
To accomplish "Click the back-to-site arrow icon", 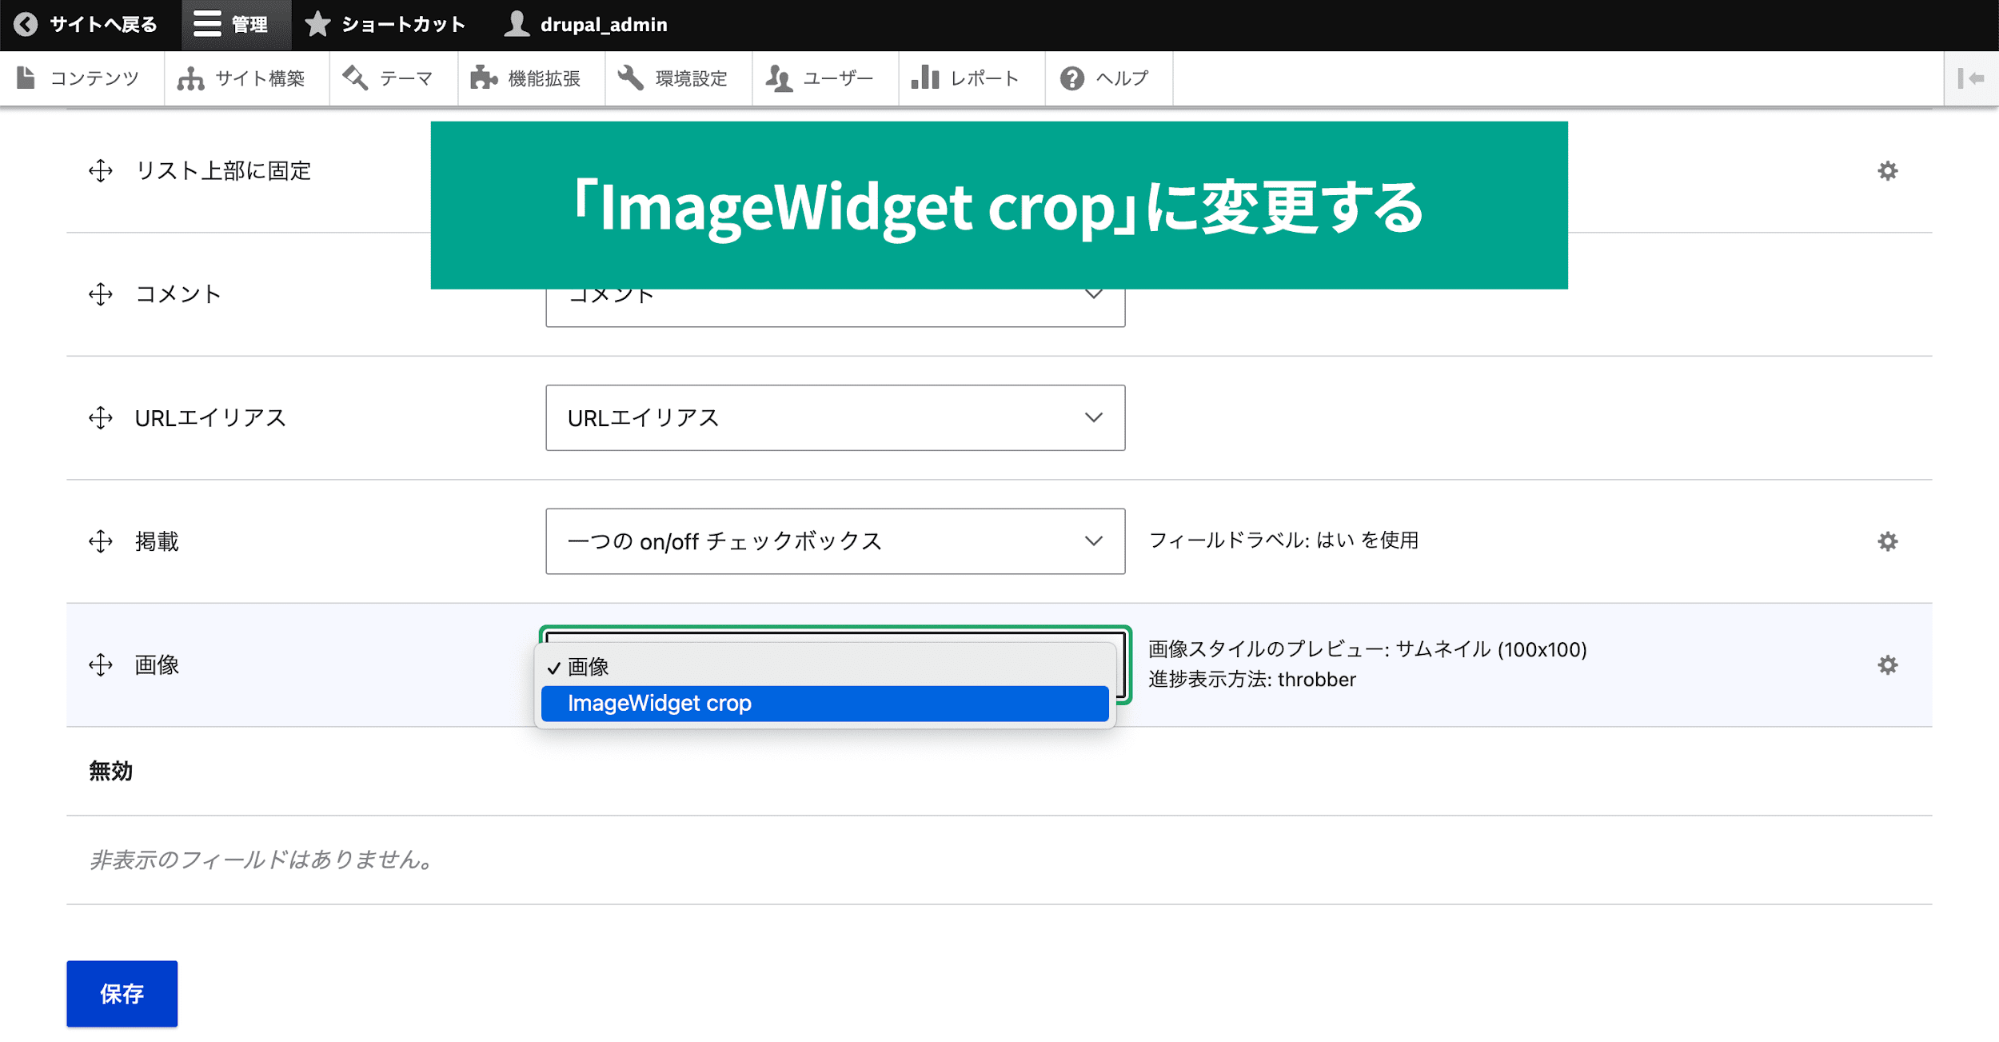I will [26, 24].
